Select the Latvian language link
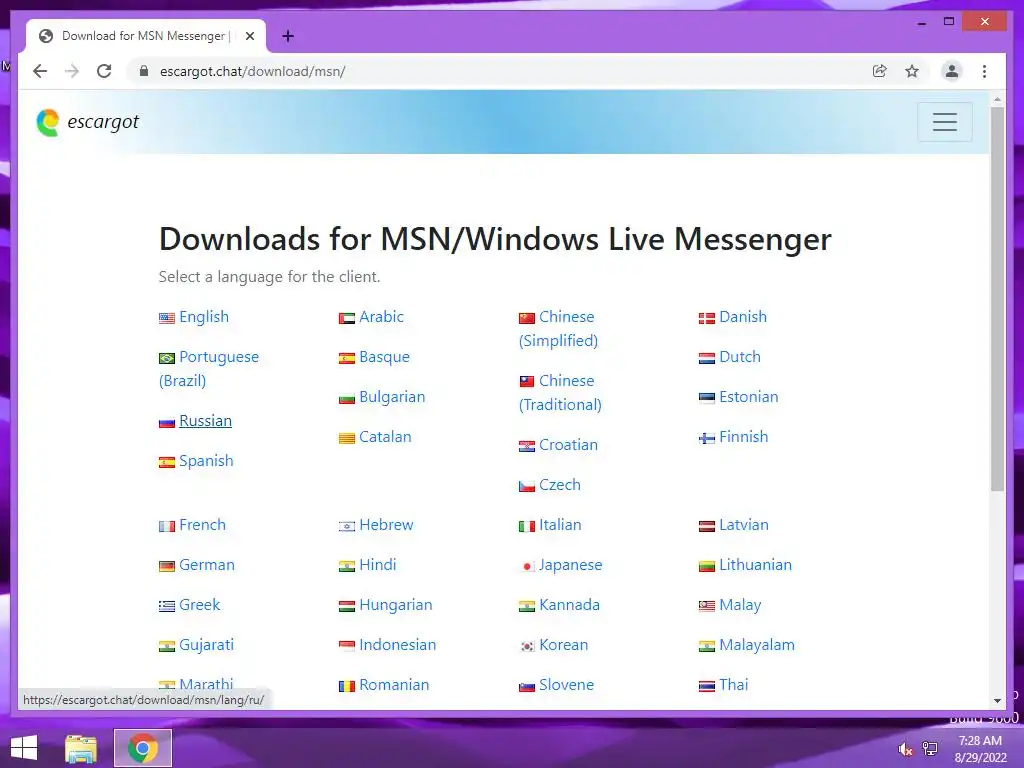This screenshot has height=768, width=1024. [x=744, y=524]
